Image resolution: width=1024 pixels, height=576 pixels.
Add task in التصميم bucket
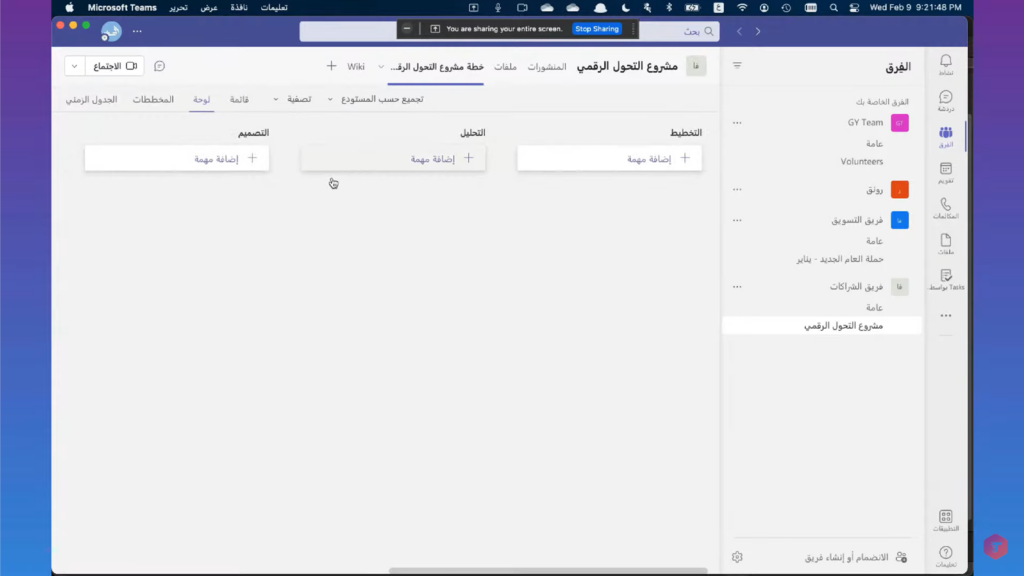click(177, 159)
